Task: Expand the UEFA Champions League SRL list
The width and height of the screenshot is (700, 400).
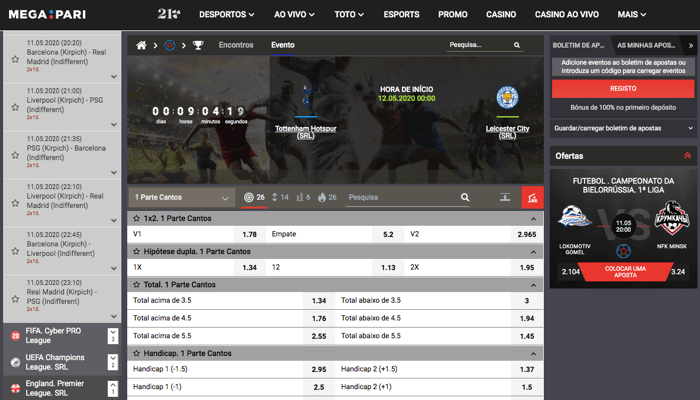Action: coord(113,362)
